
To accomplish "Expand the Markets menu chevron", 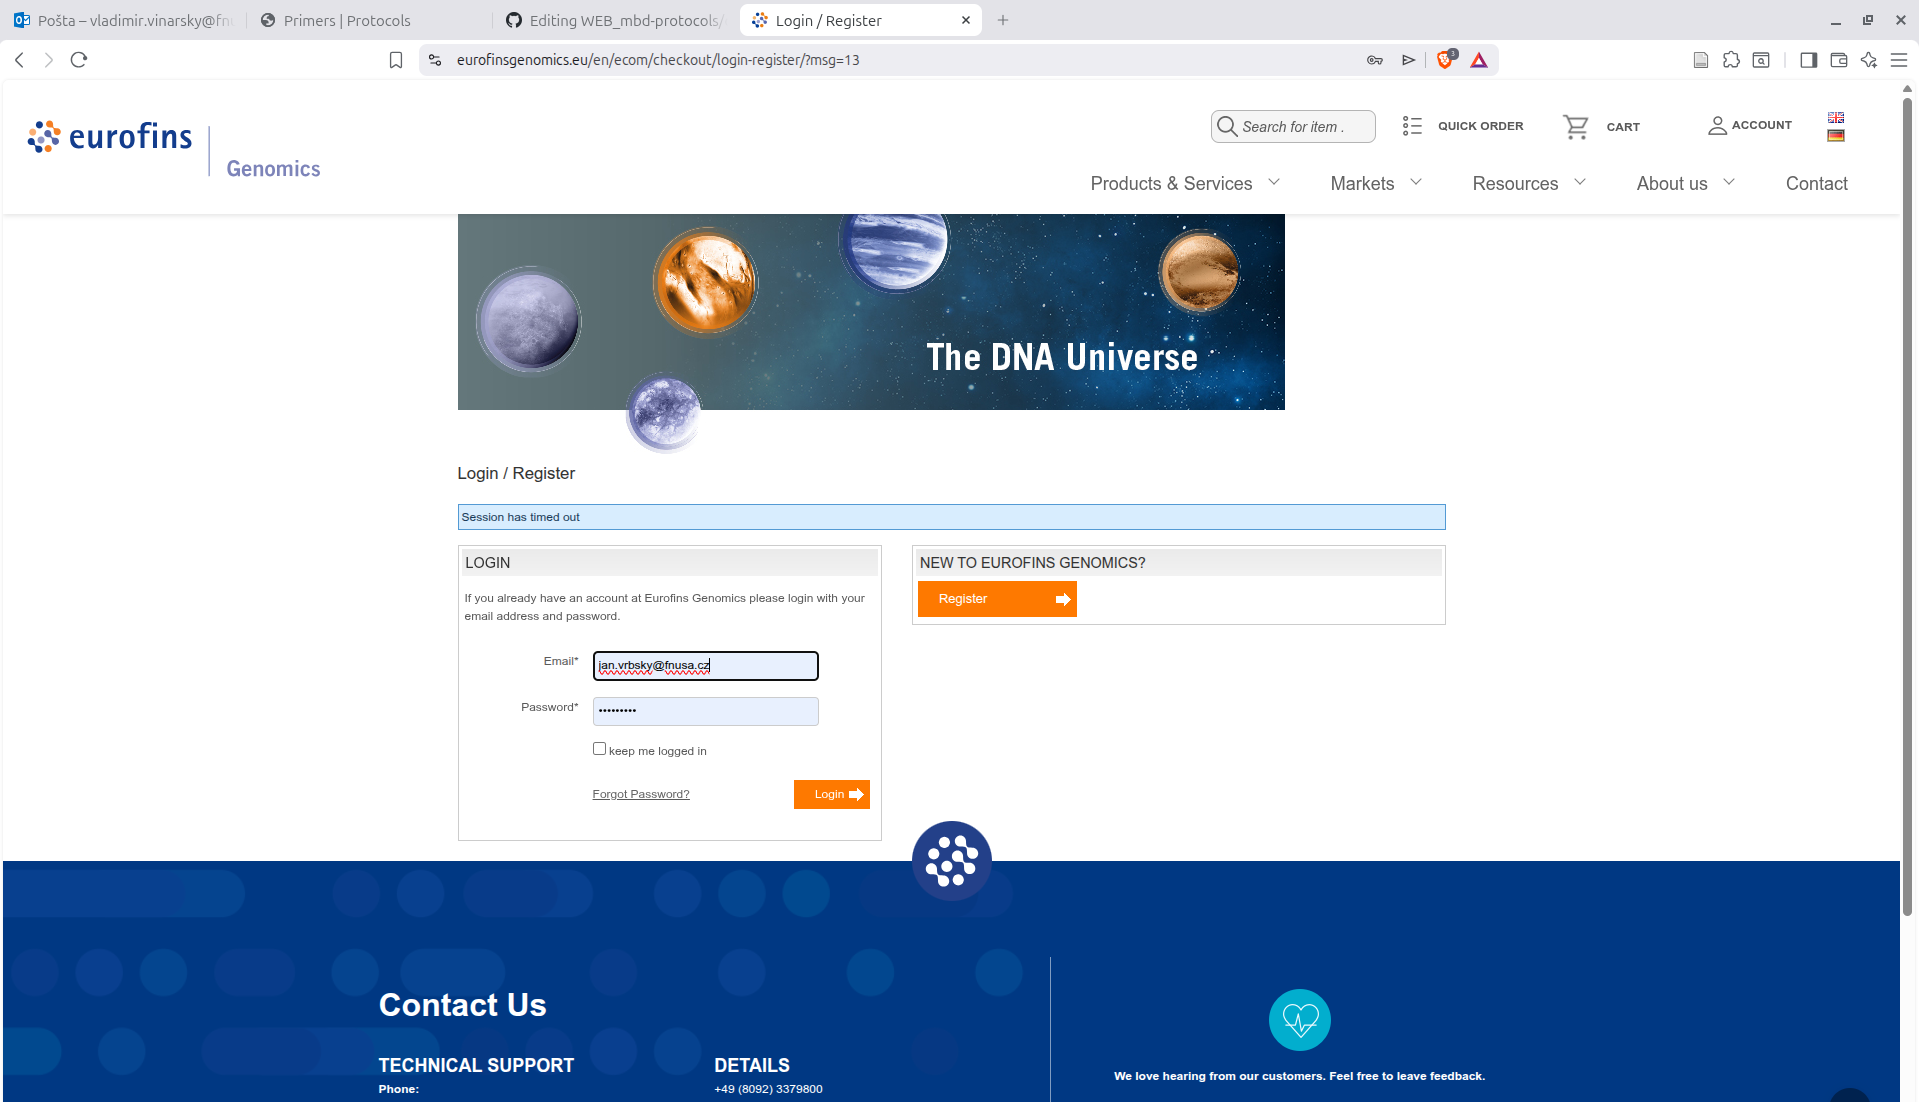I will pyautogui.click(x=1416, y=182).
